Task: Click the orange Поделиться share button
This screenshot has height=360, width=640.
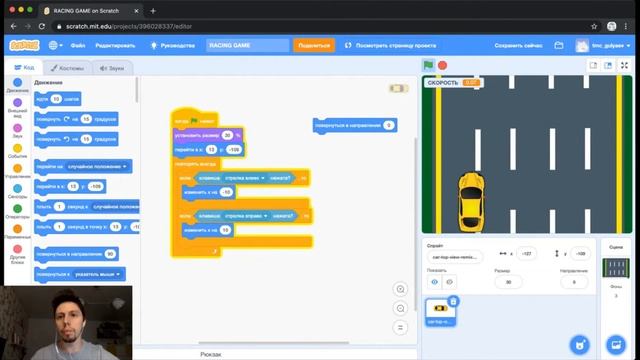Action: 314,45
